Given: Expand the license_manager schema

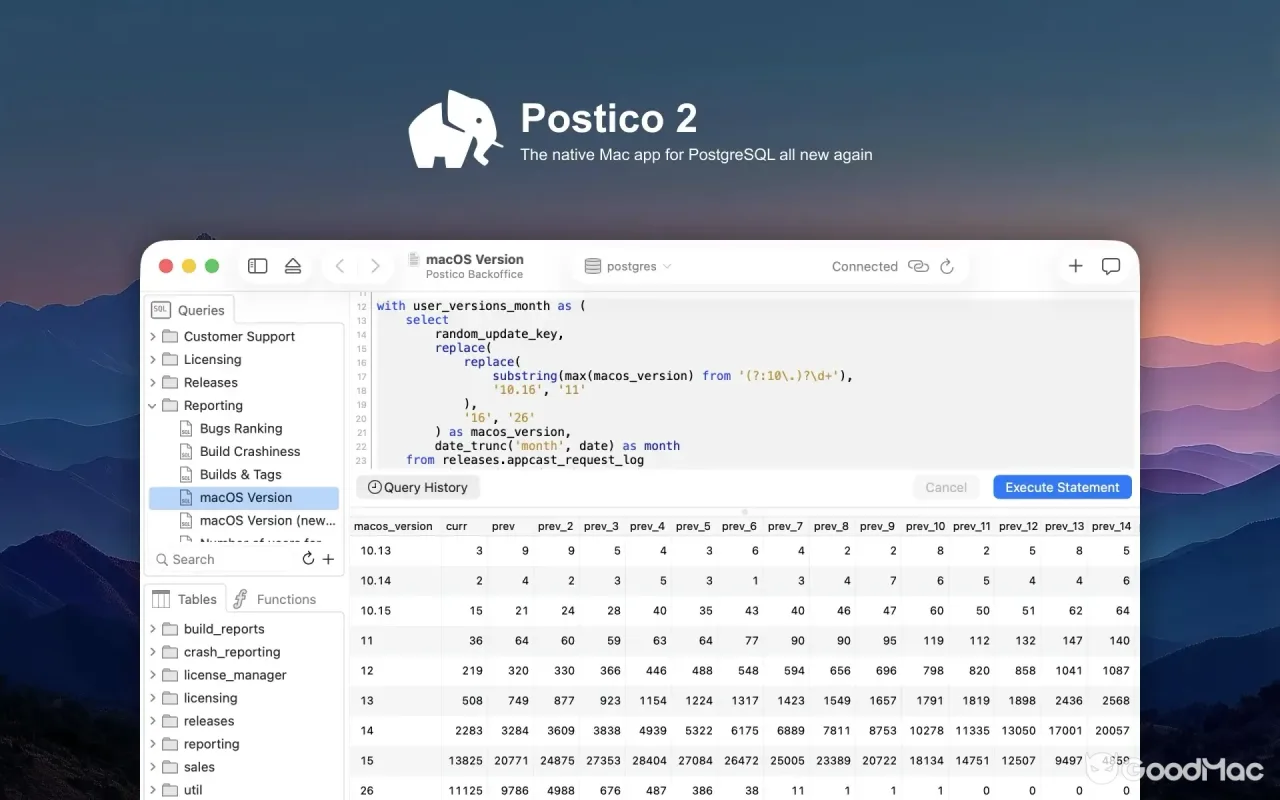Looking at the screenshot, I should (153, 675).
